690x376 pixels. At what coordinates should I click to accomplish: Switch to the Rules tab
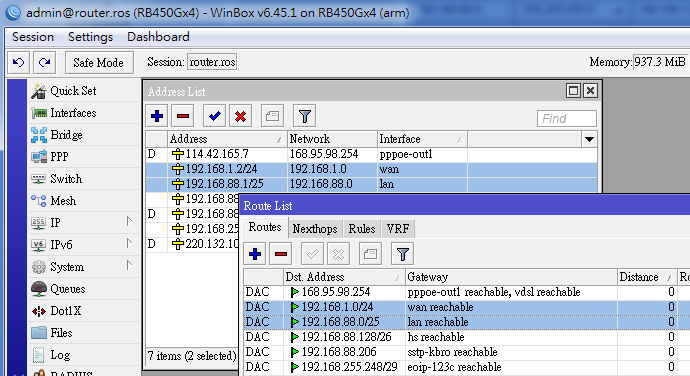point(362,229)
